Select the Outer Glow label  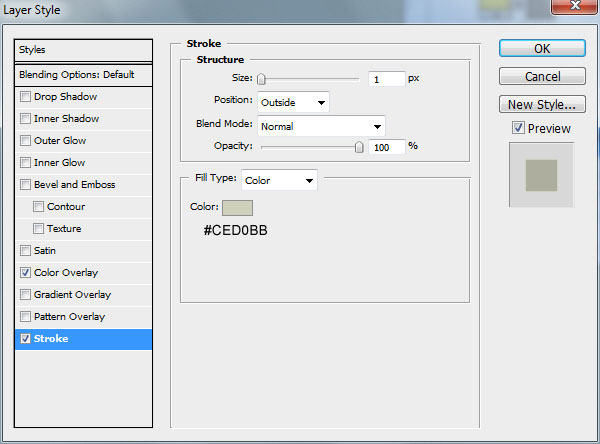click(x=60, y=140)
